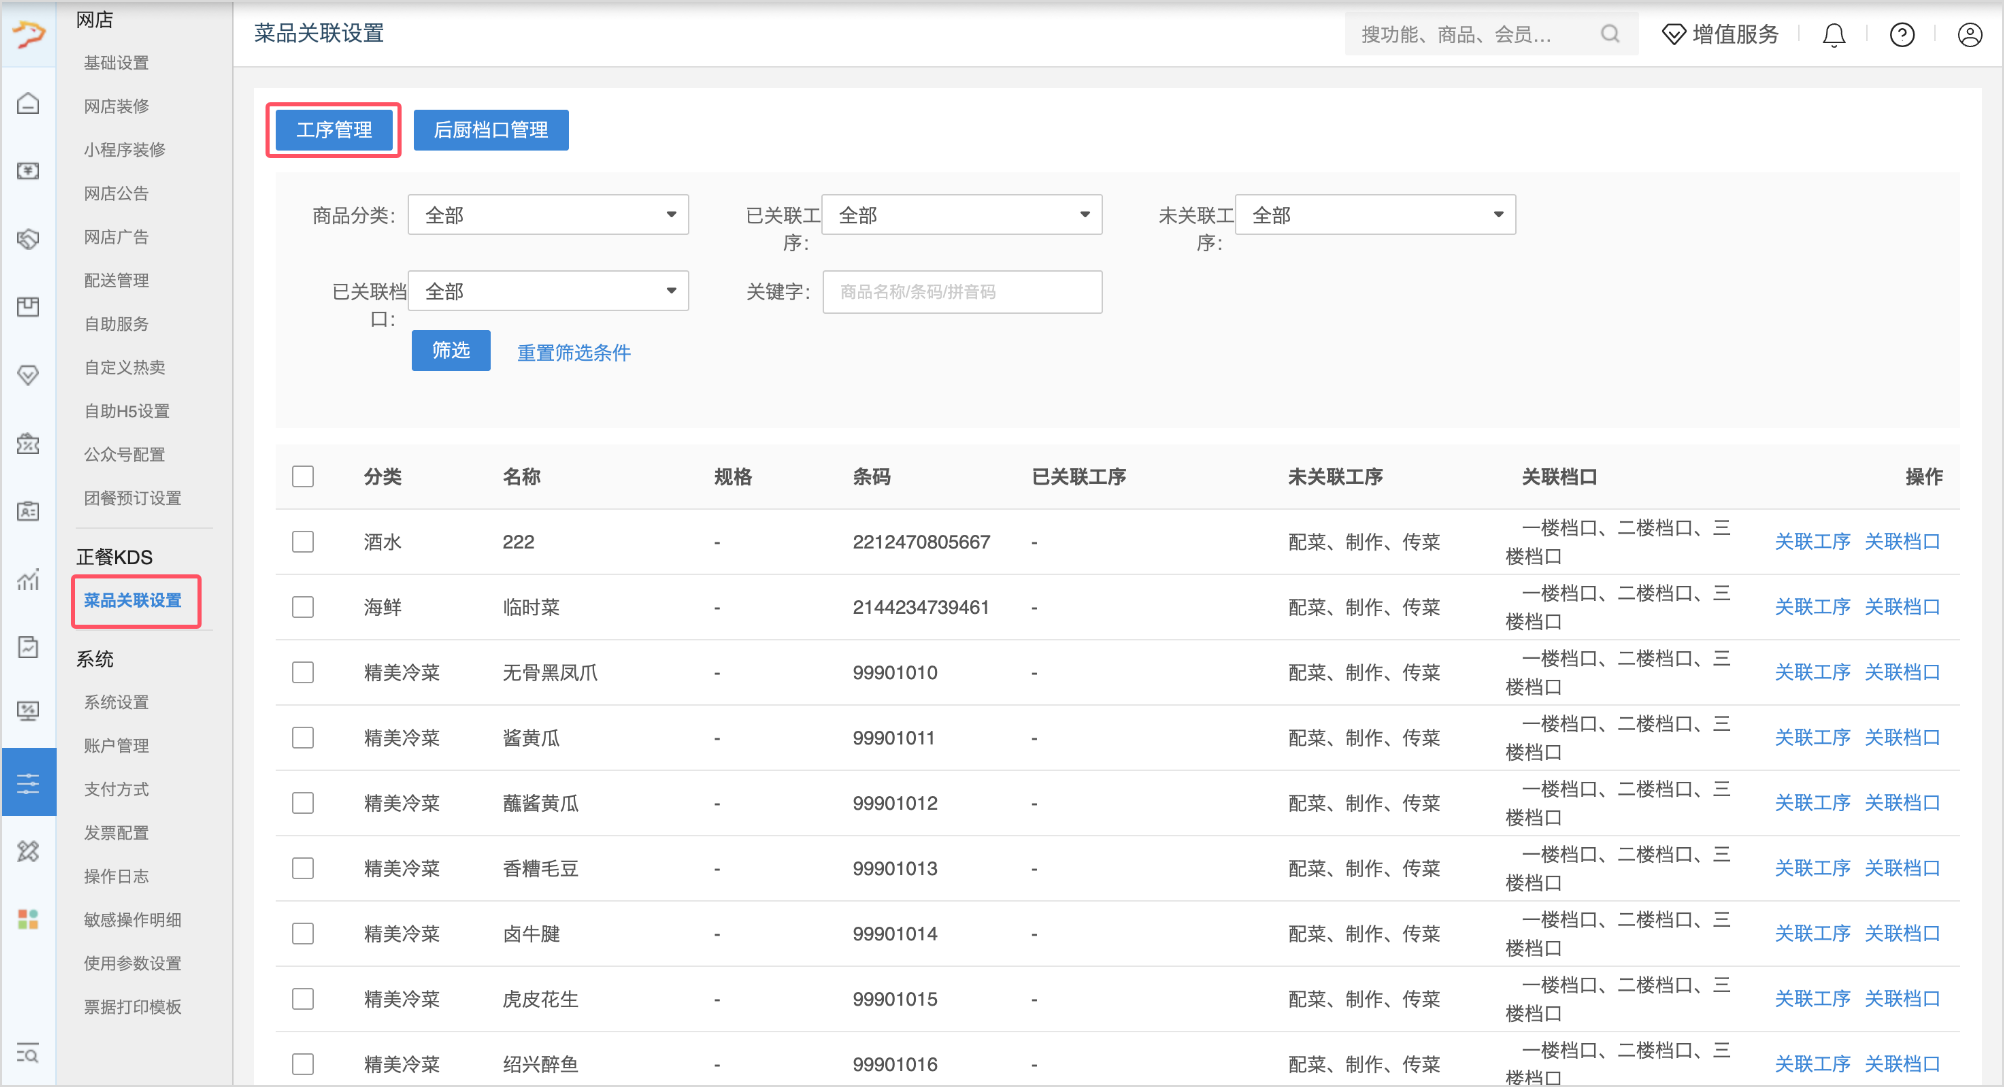Open 基础设置 in the side menu

point(117,62)
